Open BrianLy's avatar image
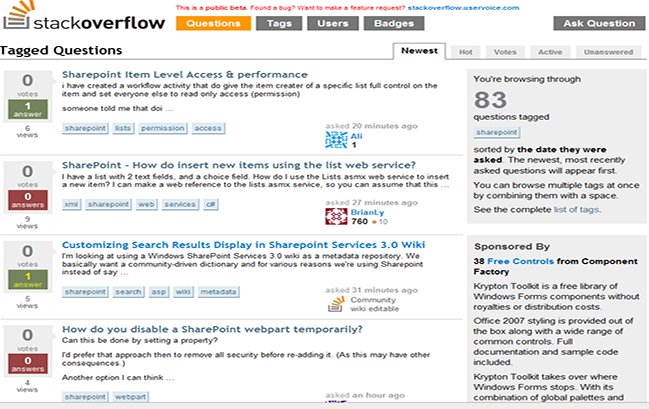This screenshot has height=409, width=649. coord(336,217)
